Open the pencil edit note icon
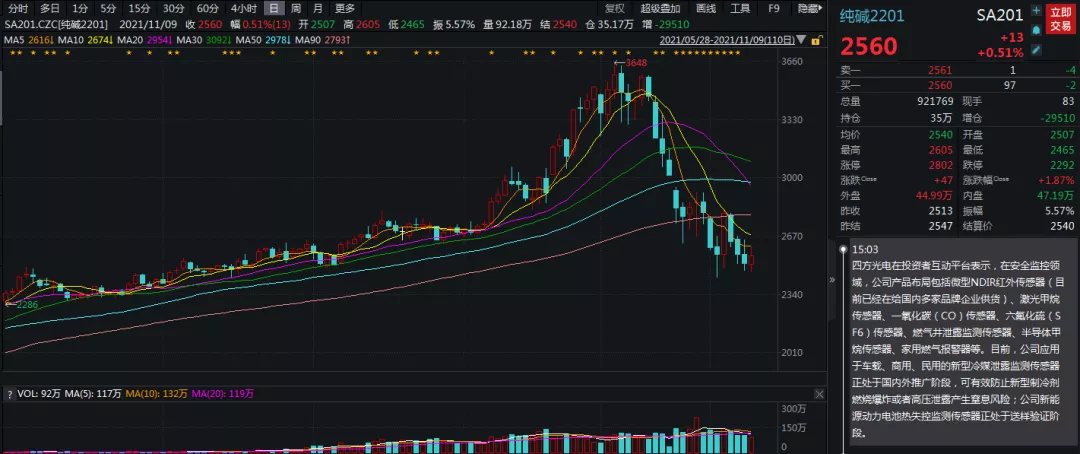Screen dimensions: 1080x454 click(x=1036, y=50)
